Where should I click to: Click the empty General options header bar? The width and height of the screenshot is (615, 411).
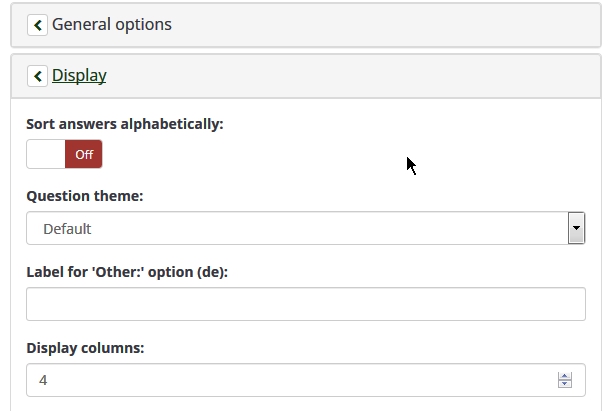tap(400, 25)
